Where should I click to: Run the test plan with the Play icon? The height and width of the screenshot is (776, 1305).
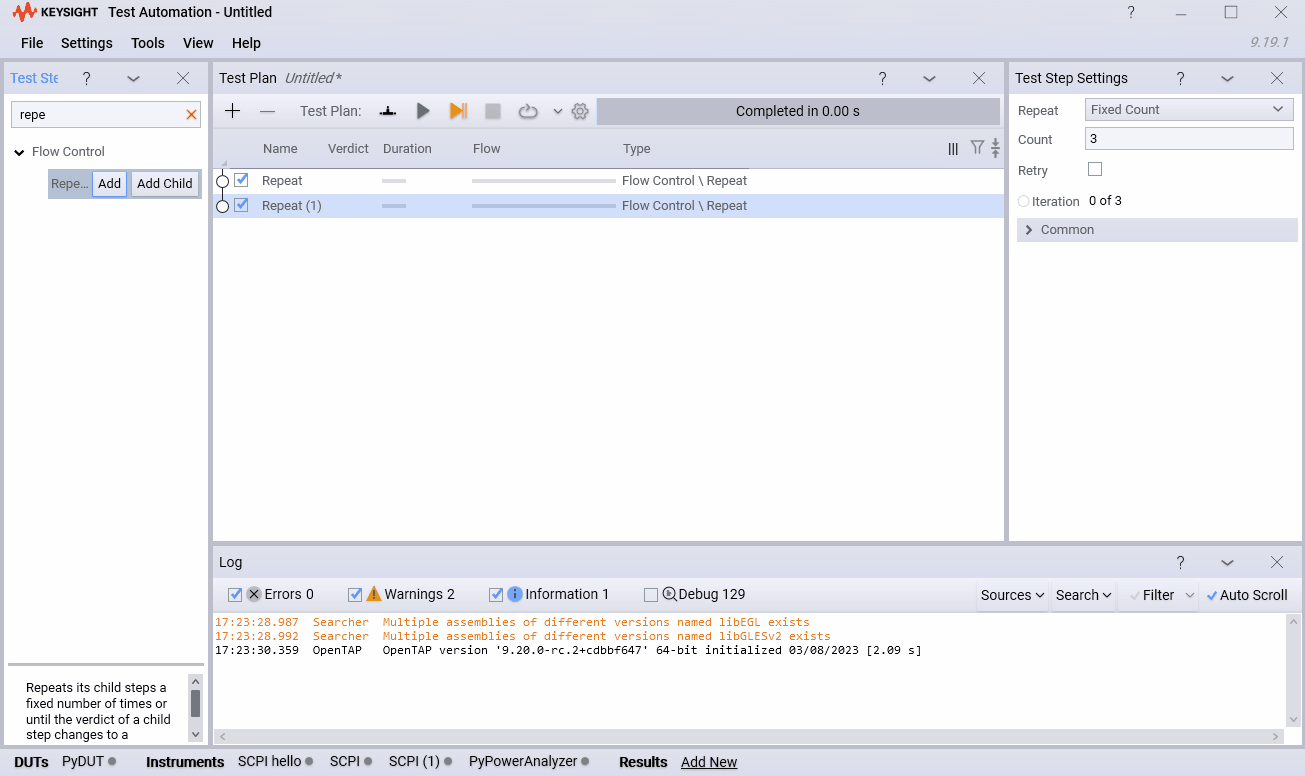[x=422, y=111]
